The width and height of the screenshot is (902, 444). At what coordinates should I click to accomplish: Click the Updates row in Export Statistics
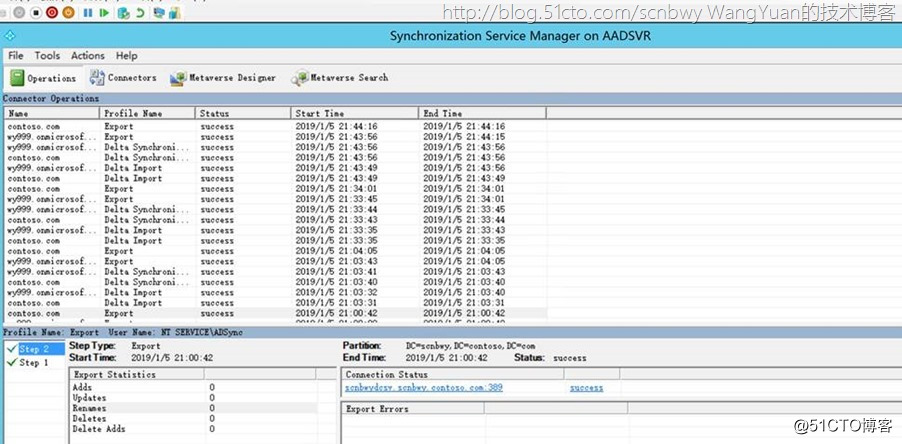[x=193, y=398]
